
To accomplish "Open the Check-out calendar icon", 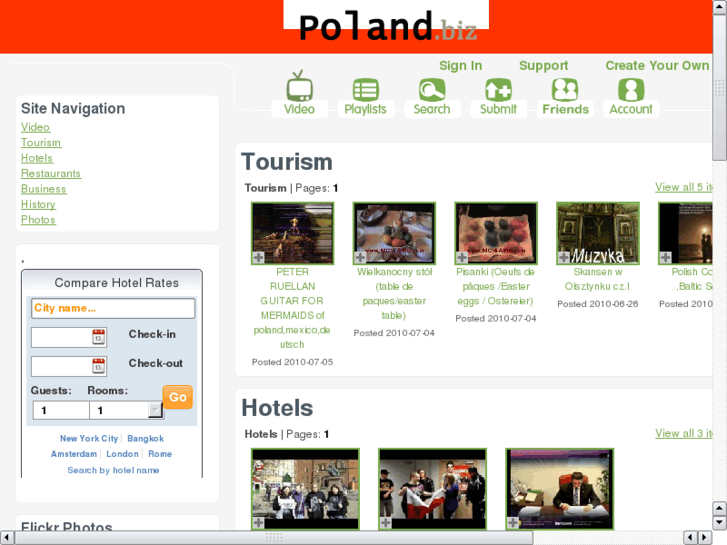I will coord(99,366).
